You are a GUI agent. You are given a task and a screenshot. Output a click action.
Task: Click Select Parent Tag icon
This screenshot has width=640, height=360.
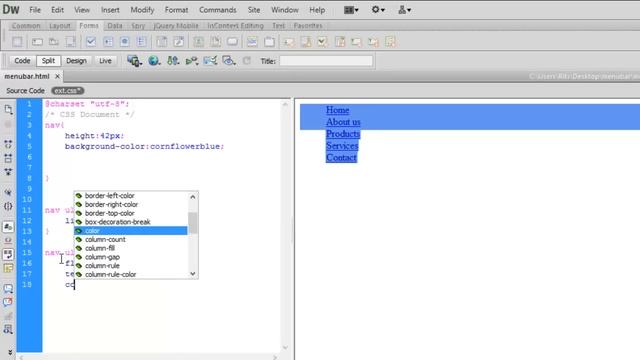(x=8, y=192)
